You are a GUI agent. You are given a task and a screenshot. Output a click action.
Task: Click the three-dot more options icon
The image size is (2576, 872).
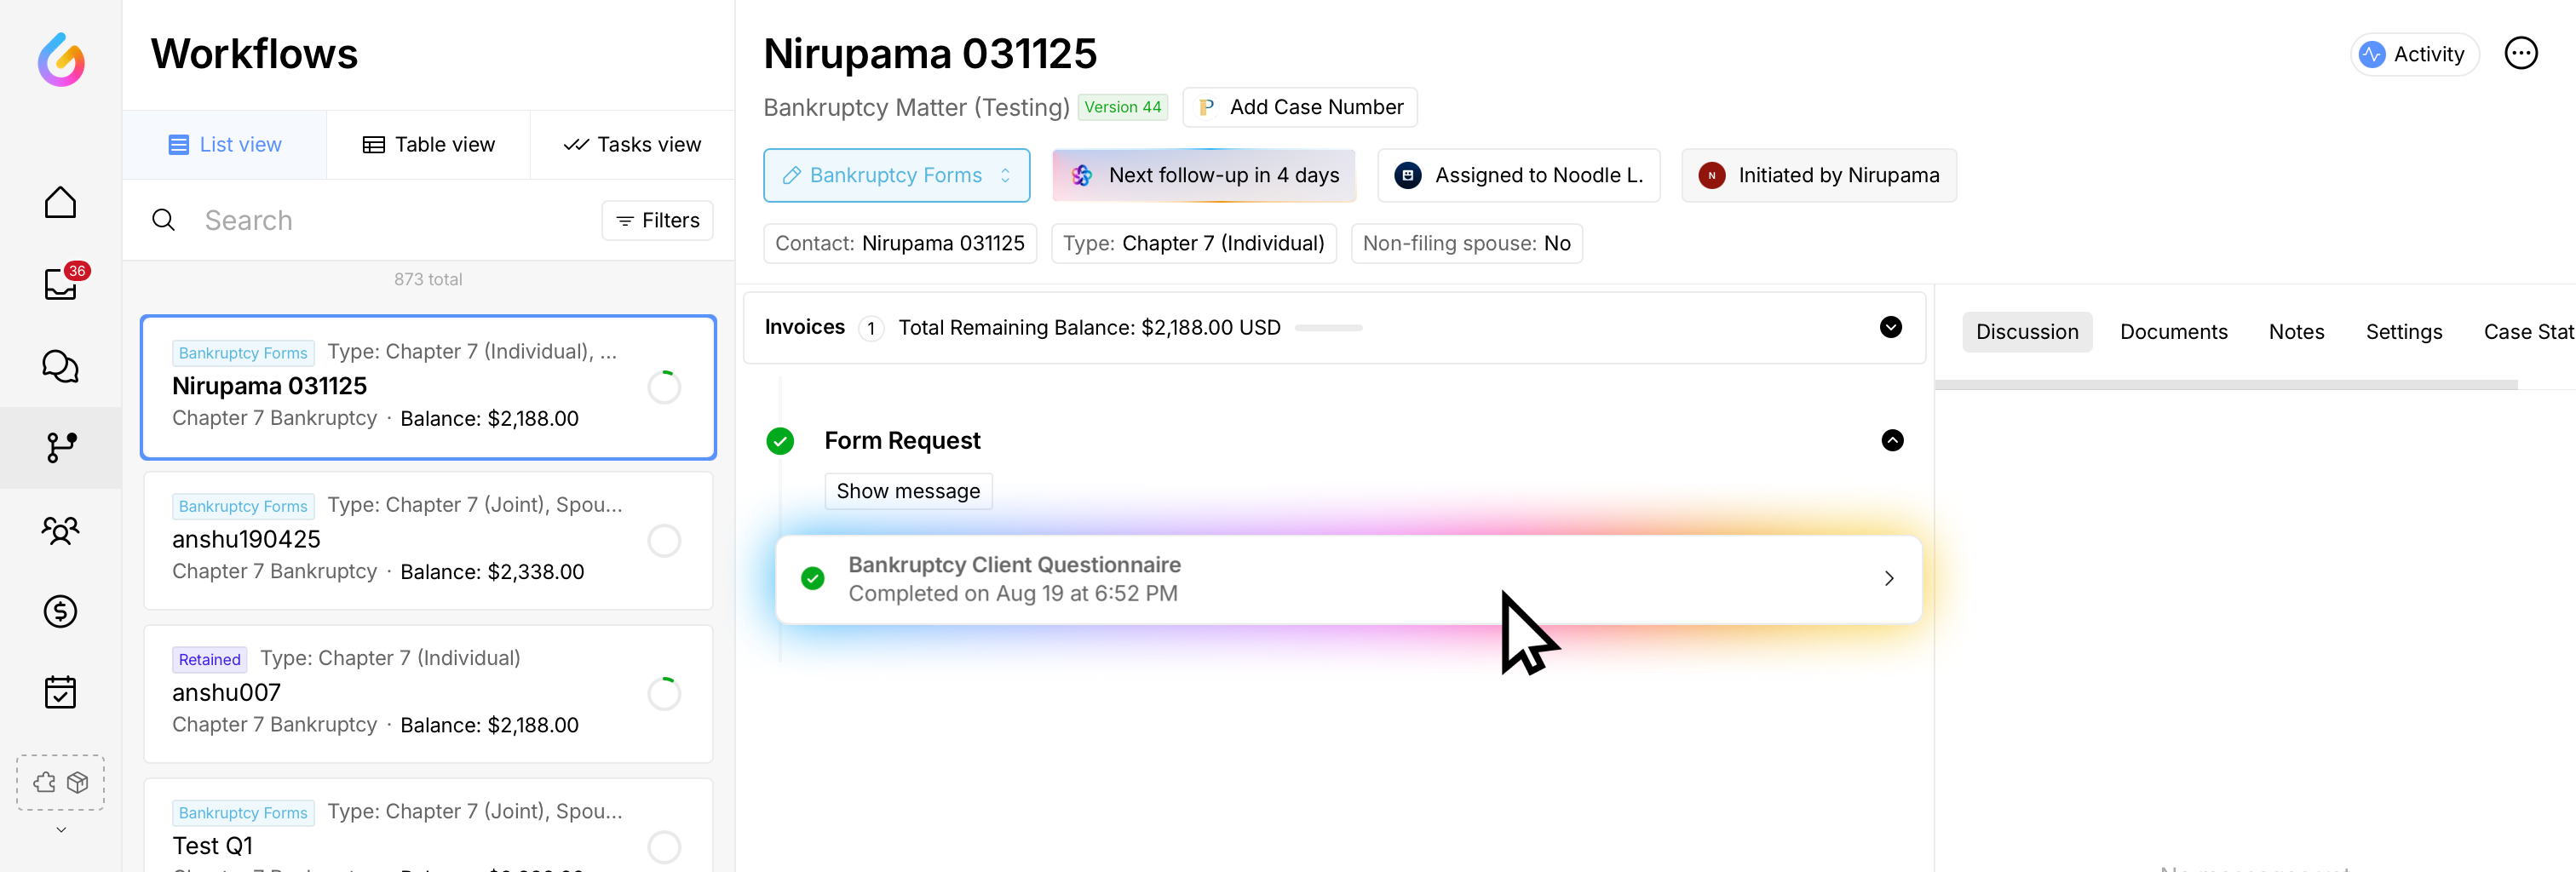point(2520,54)
